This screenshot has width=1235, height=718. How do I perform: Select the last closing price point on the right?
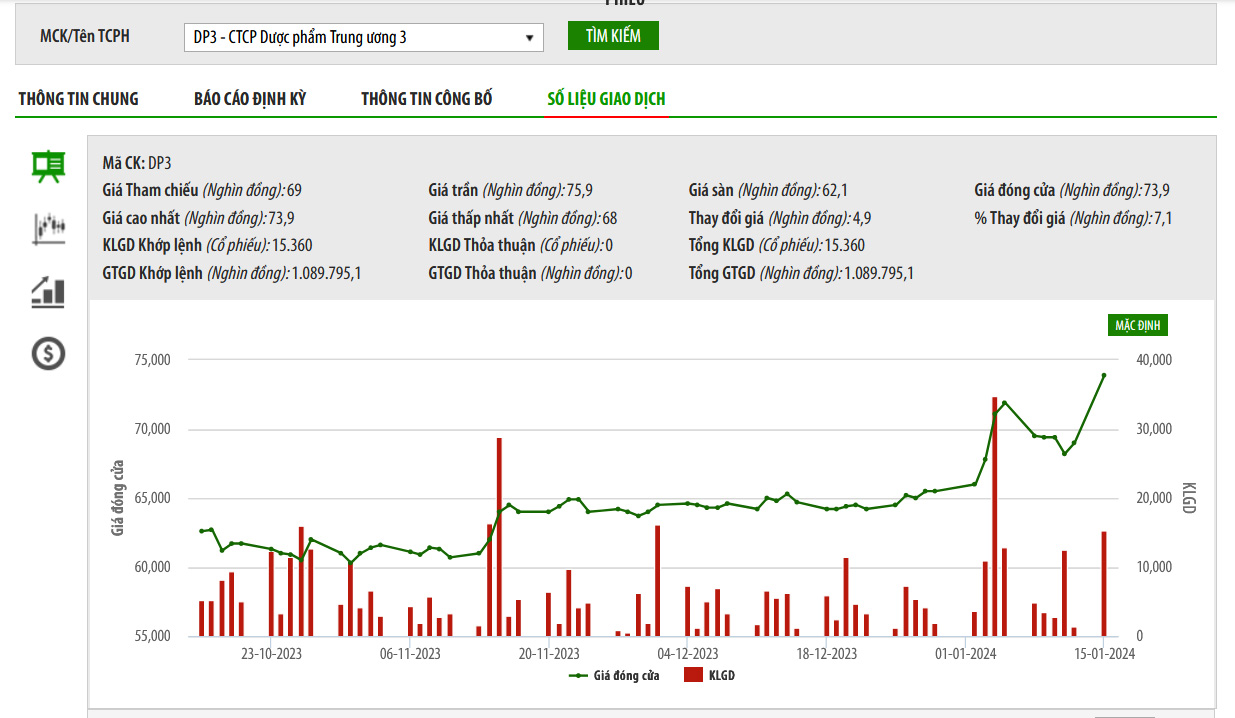[1104, 375]
